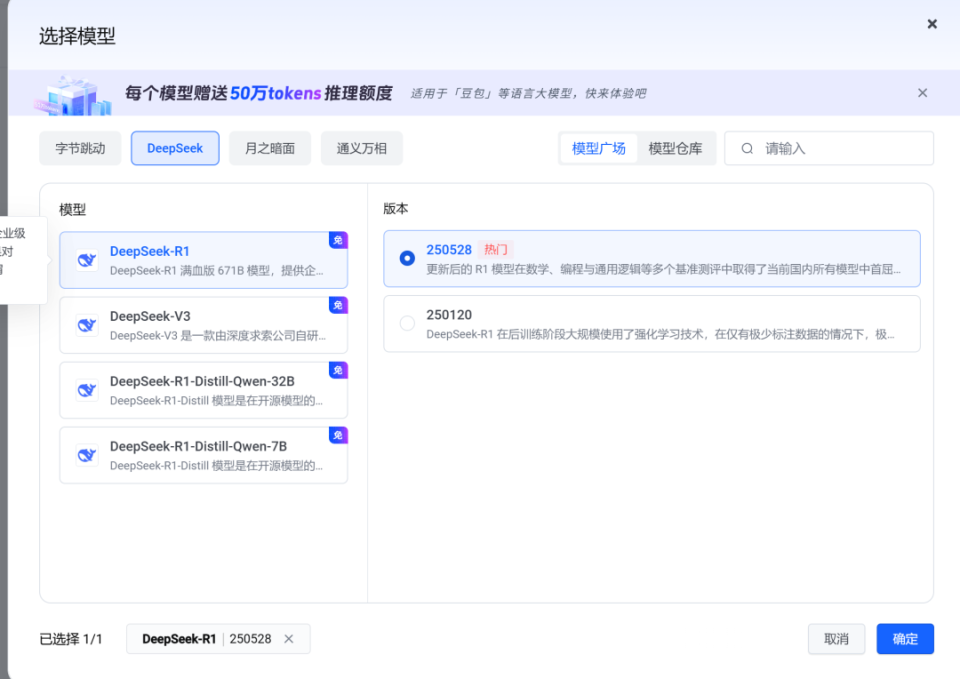Click the 模型 column heading
This screenshot has width=960, height=679.
(72, 209)
